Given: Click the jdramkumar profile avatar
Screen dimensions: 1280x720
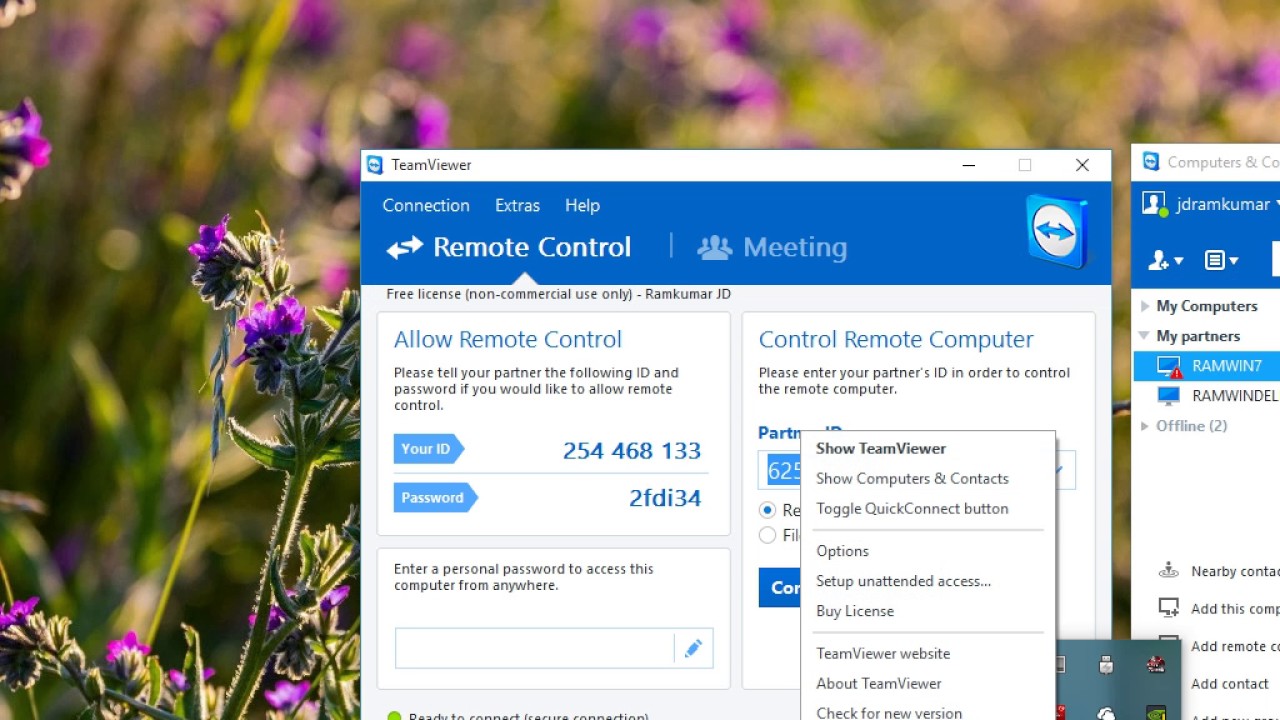Looking at the screenshot, I should tap(1154, 204).
